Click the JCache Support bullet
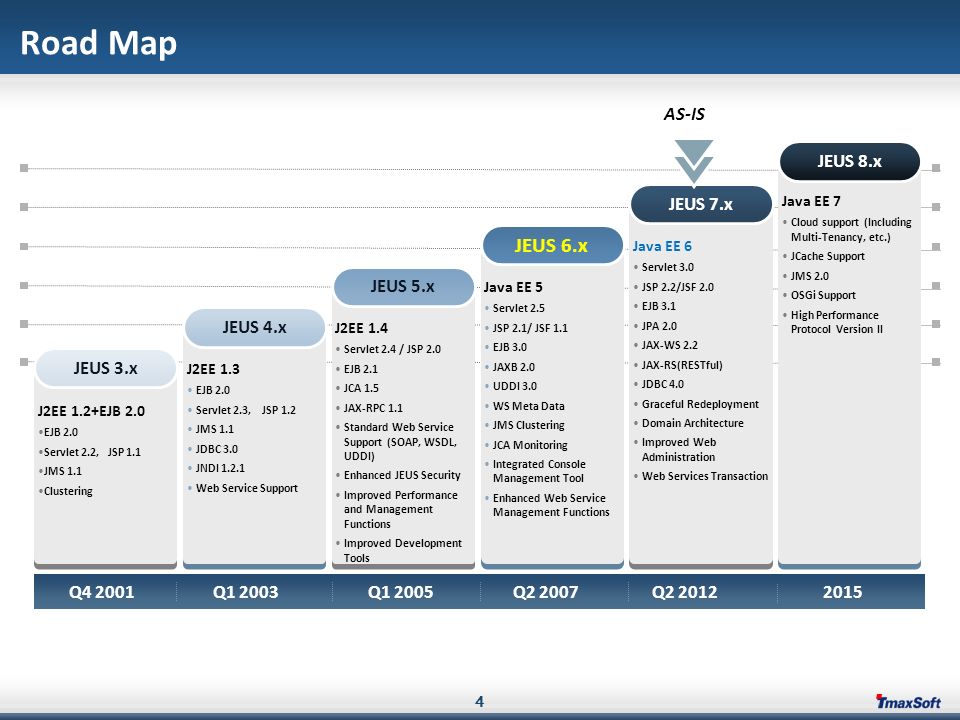The height and width of the screenshot is (720, 960). 824,256
